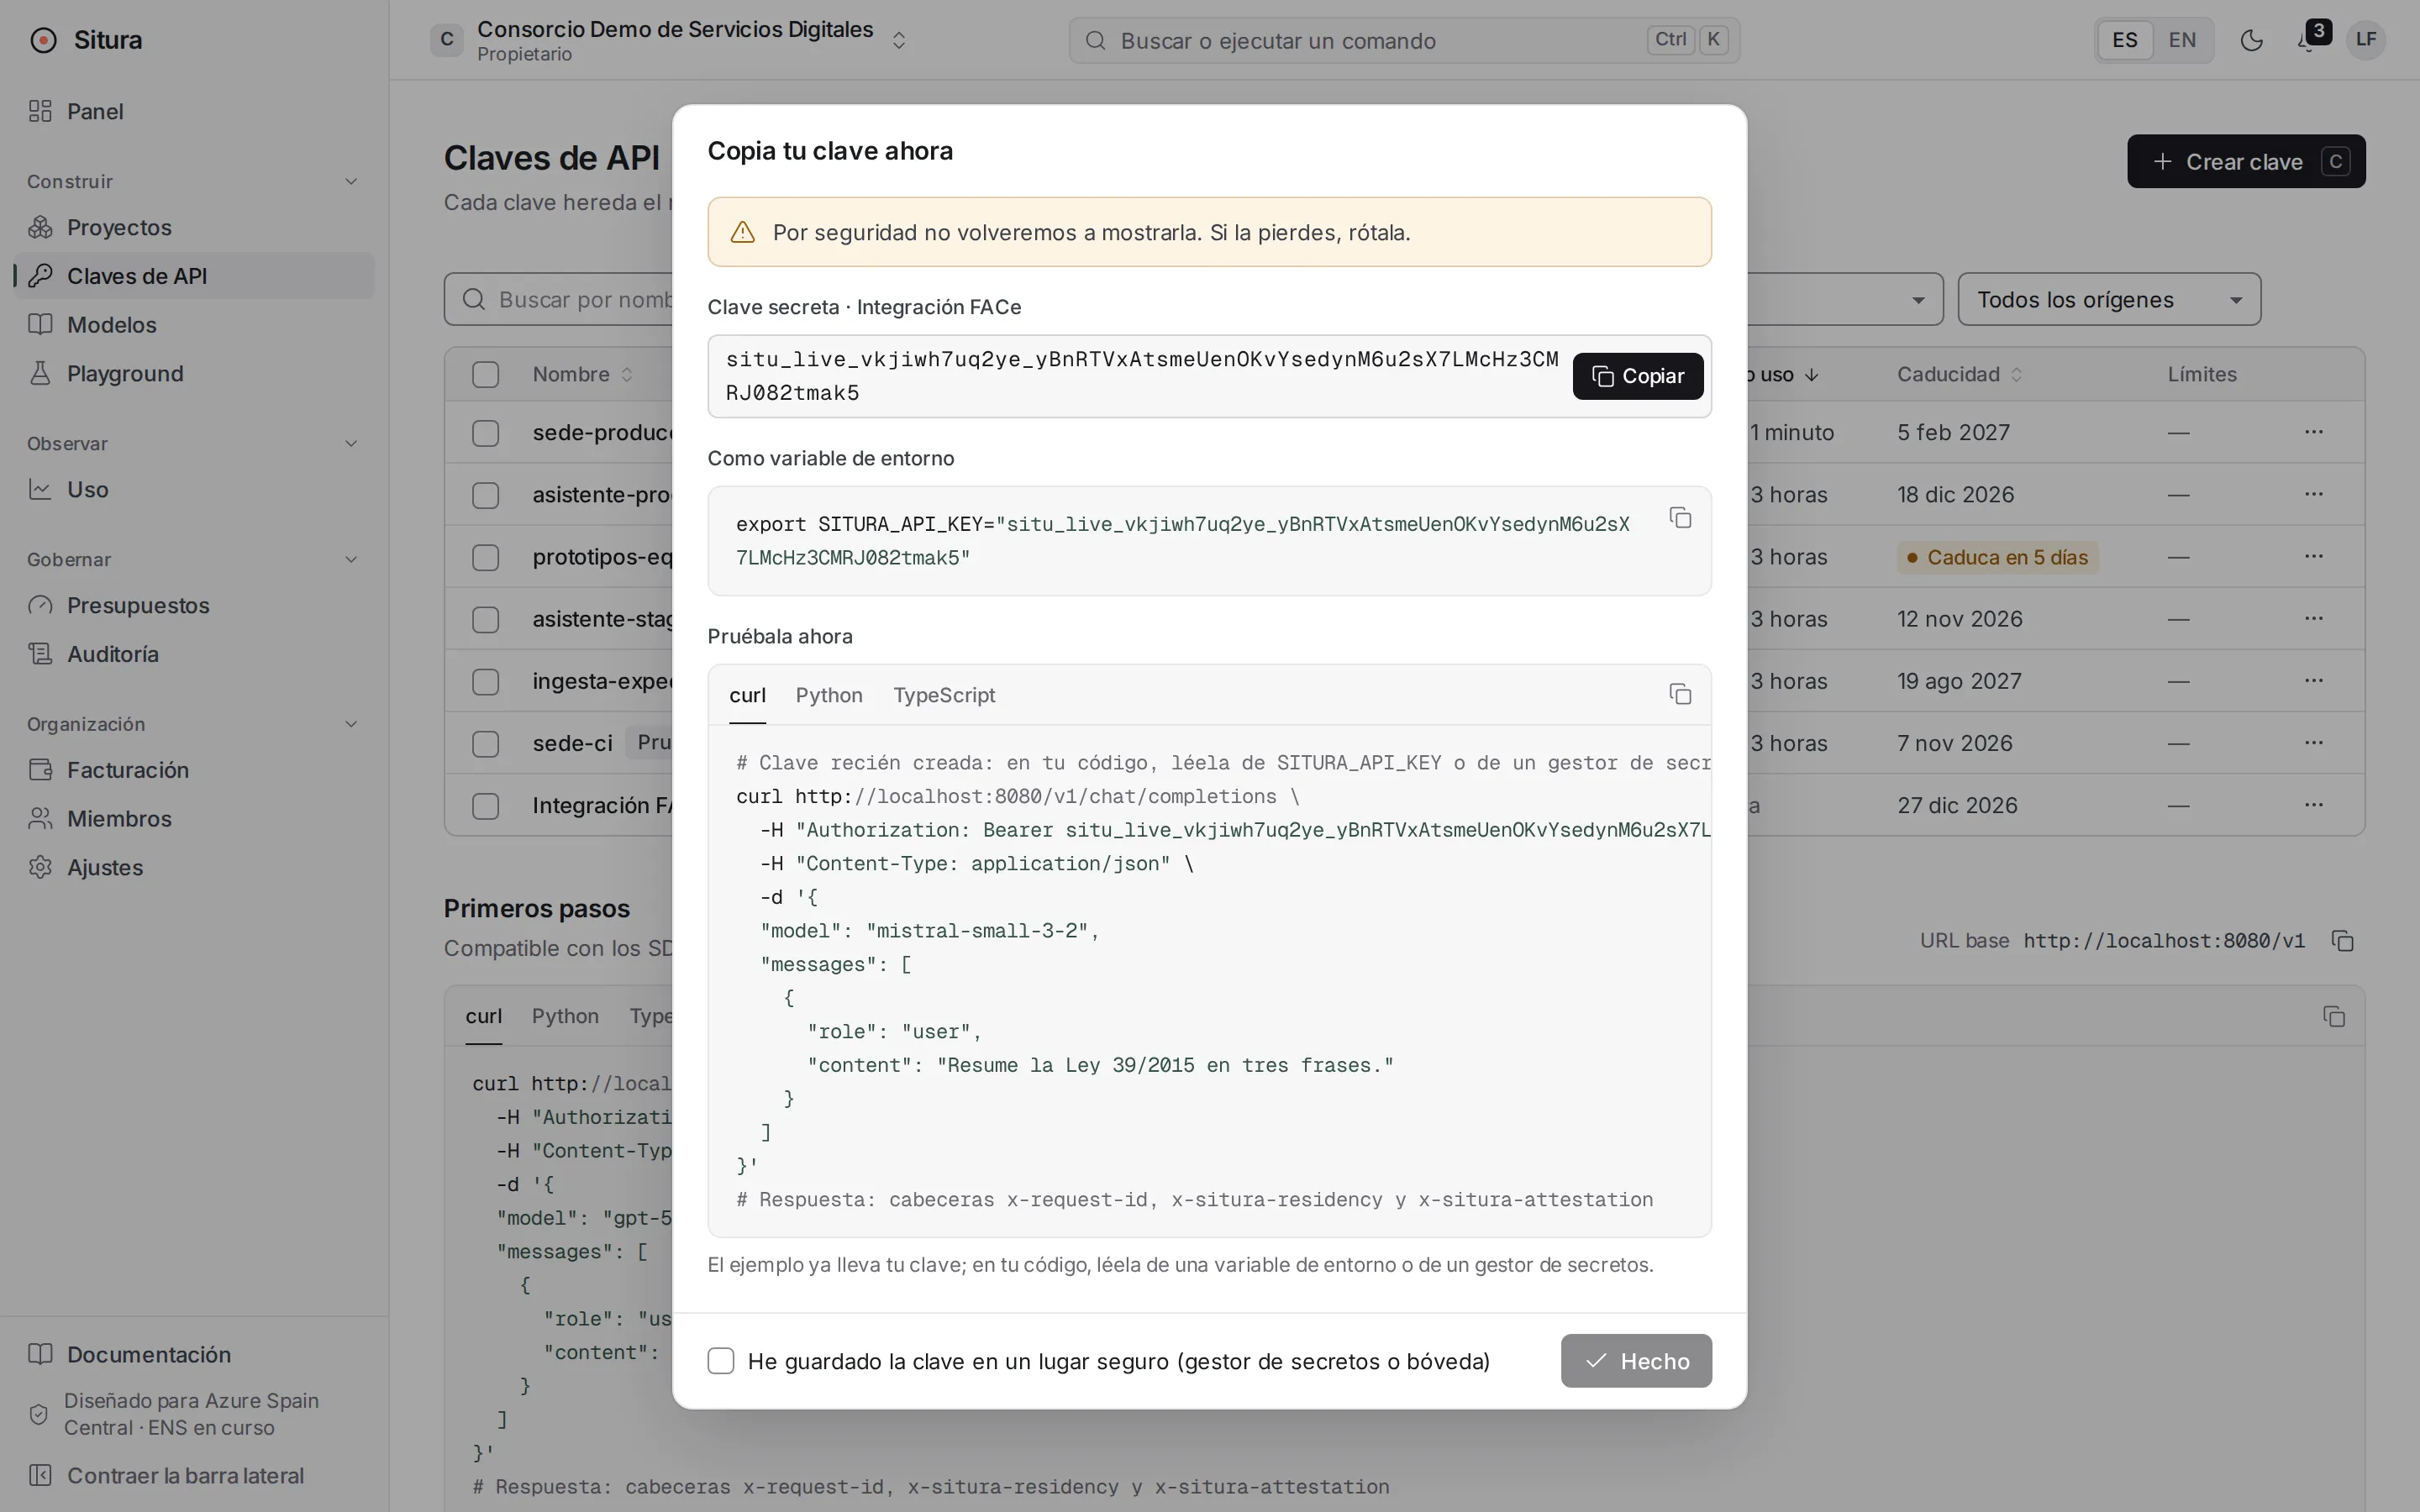The height and width of the screenshot is (1512, 2420).
Task: Copy the environment variable export snippet
Action: 1680,518
